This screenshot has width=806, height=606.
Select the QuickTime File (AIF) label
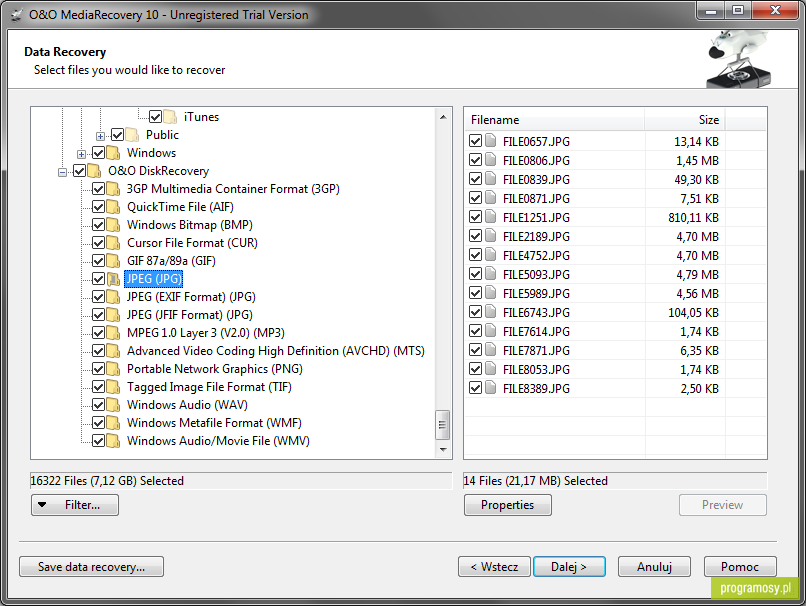coord(180,207)
